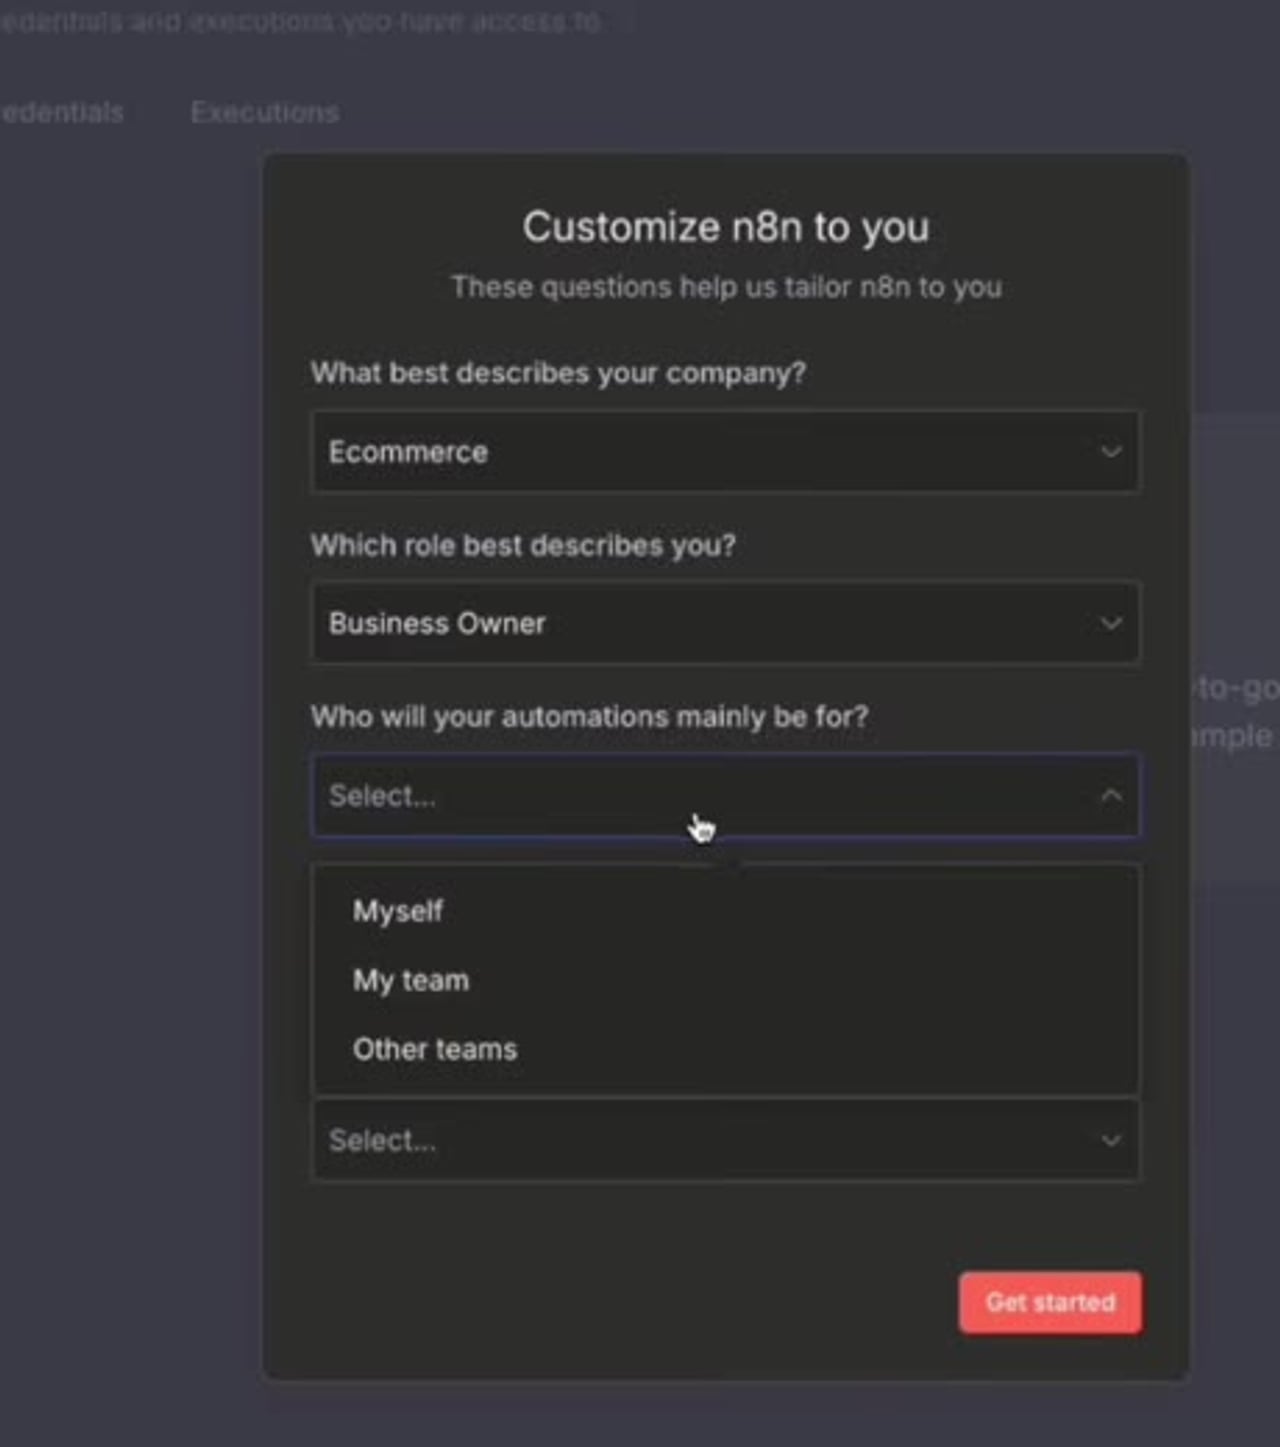Switch to the Executions tab in background
The width and height of the screenshot is (1280, 1447).
click(265, 112)
